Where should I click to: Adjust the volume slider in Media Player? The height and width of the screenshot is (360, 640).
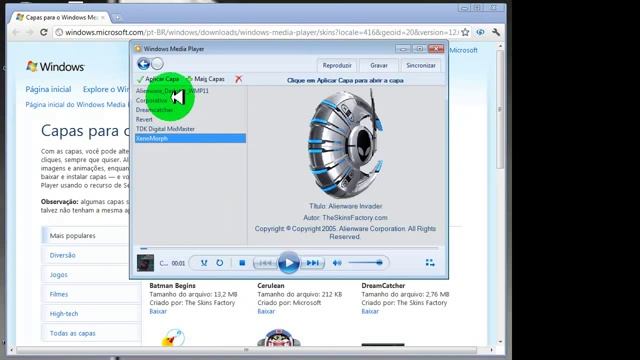click(366, 263)
